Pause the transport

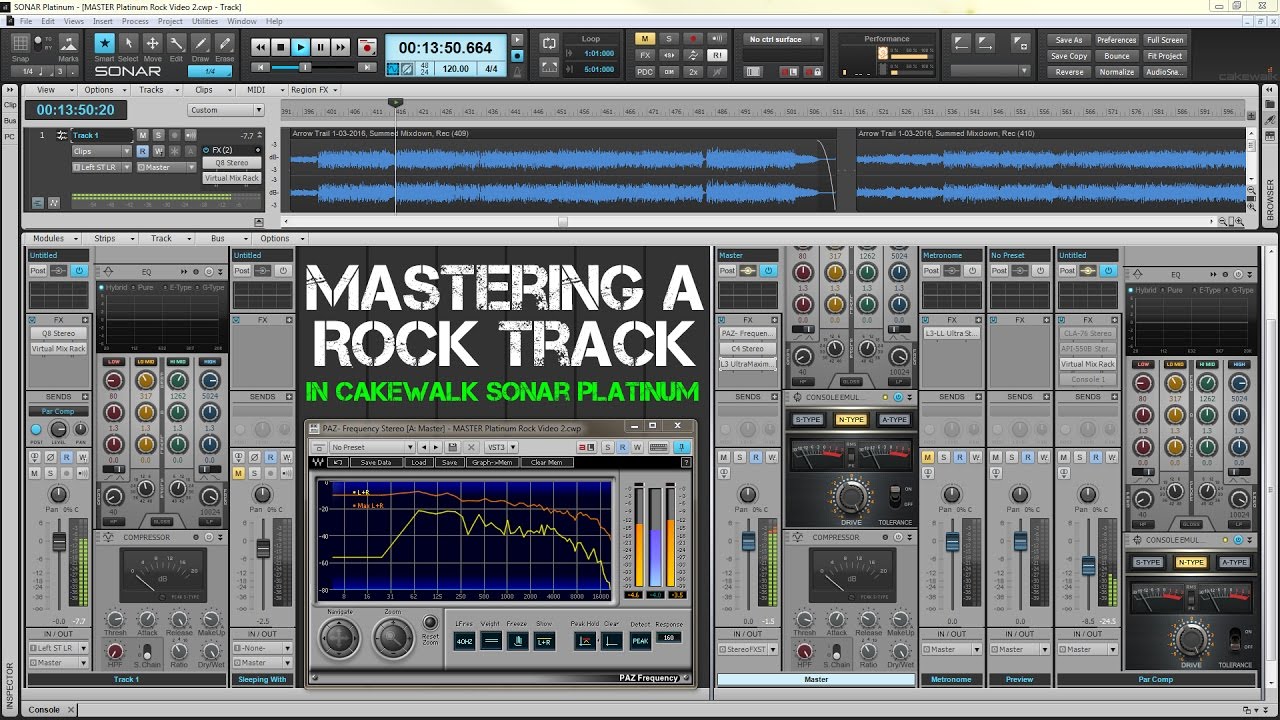[x=320, y=47]
